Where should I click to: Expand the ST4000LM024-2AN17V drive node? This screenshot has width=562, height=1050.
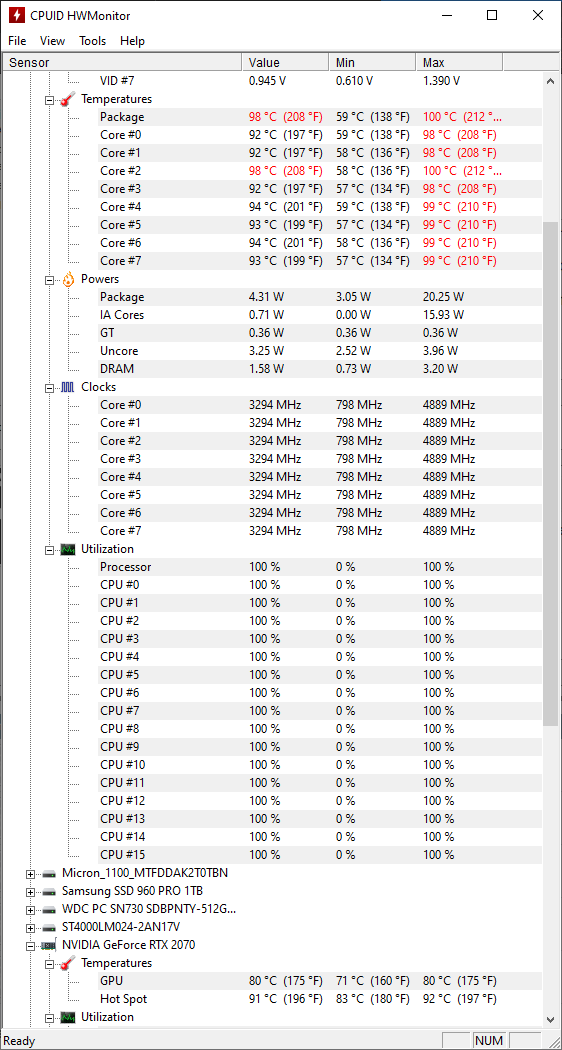click(x=30, y=927)
